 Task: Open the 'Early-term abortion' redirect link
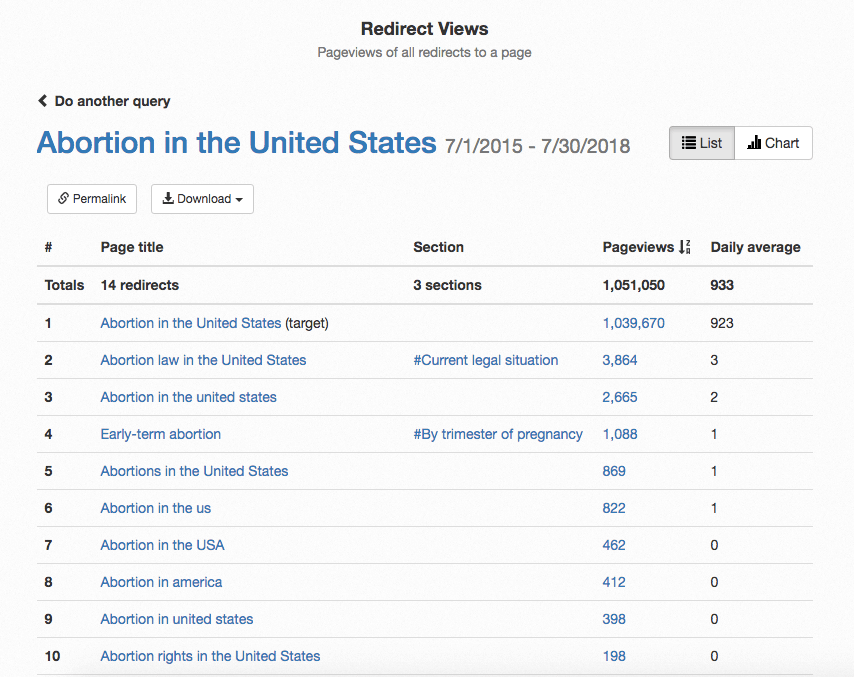tap(160, 434)
